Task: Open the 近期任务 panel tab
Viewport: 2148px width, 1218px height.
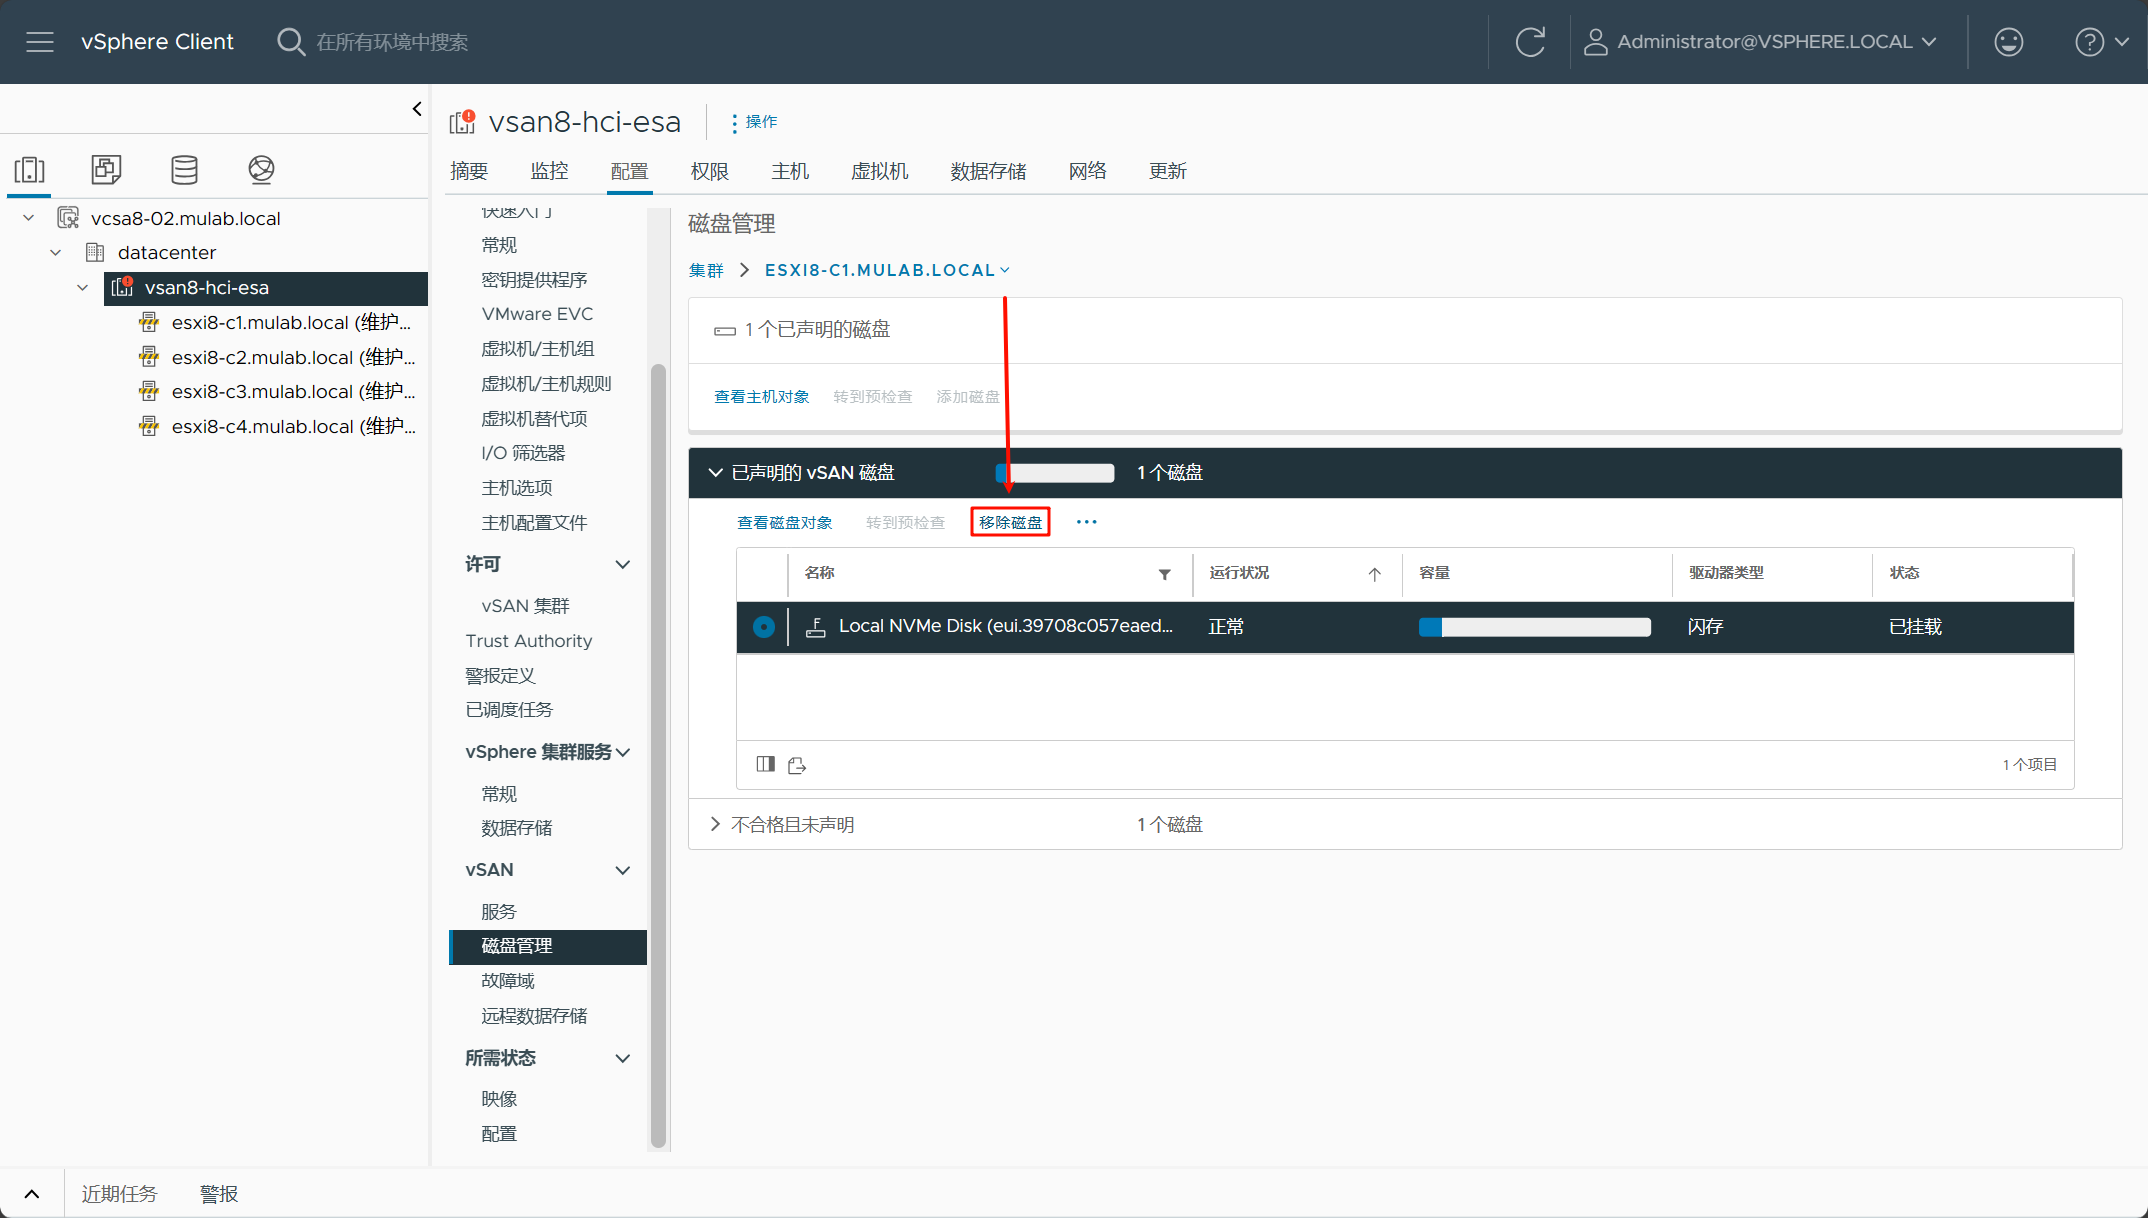Action: [x=119, y=1194]
